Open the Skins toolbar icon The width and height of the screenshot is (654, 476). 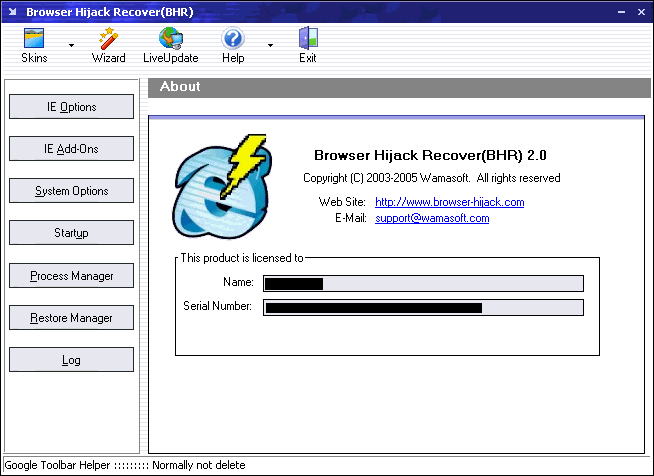pyautogui.click(x=34, y=45)
